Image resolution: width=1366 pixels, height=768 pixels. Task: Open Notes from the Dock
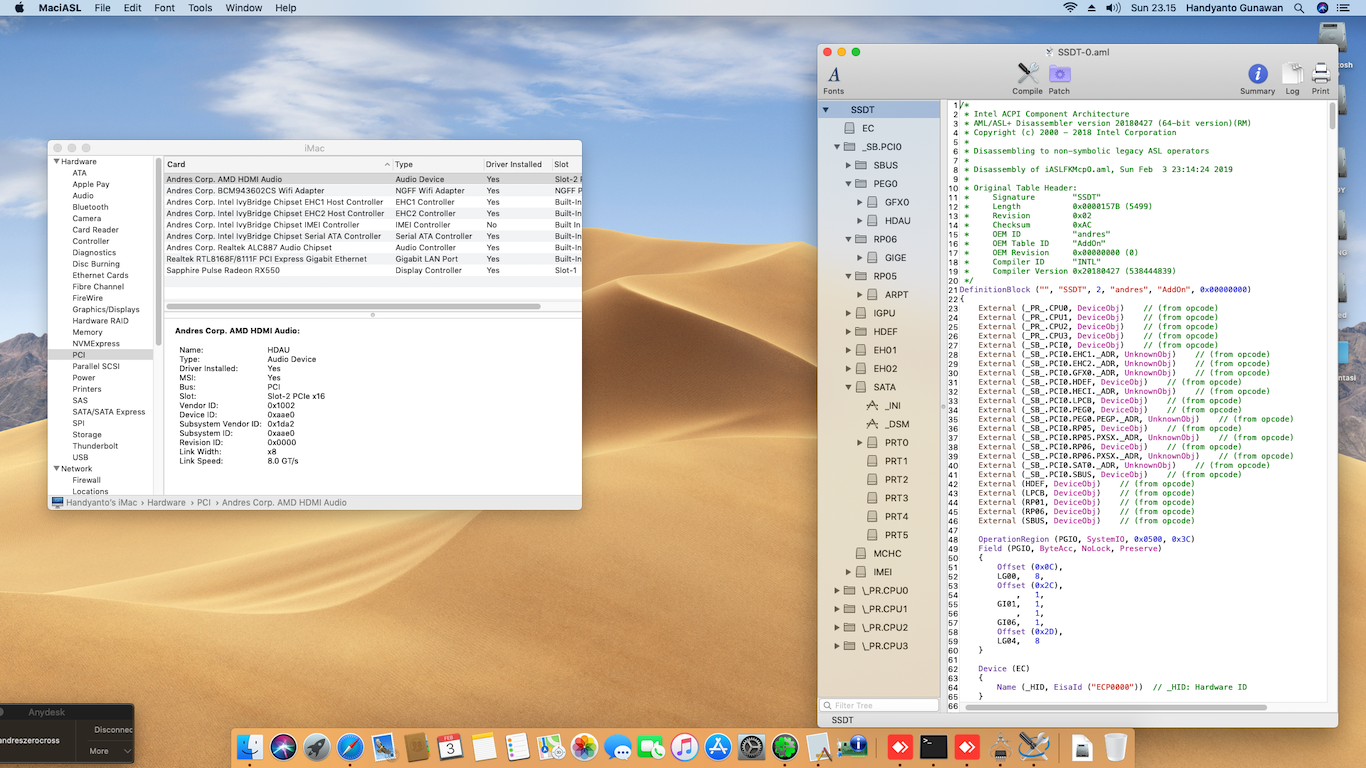point(484,746)
